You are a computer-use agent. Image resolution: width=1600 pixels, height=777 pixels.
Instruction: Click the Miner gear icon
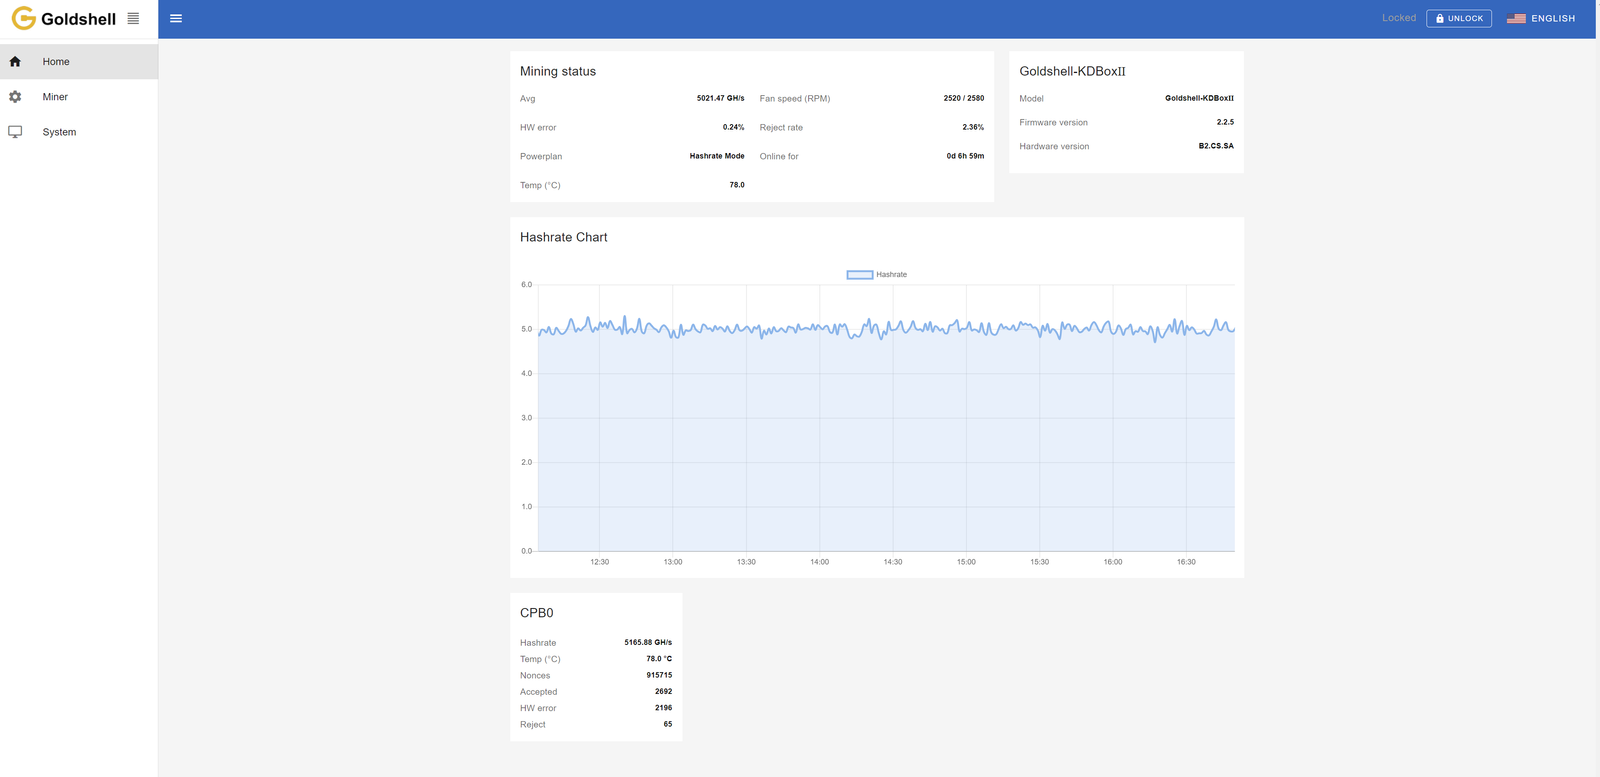coord(15,97)
